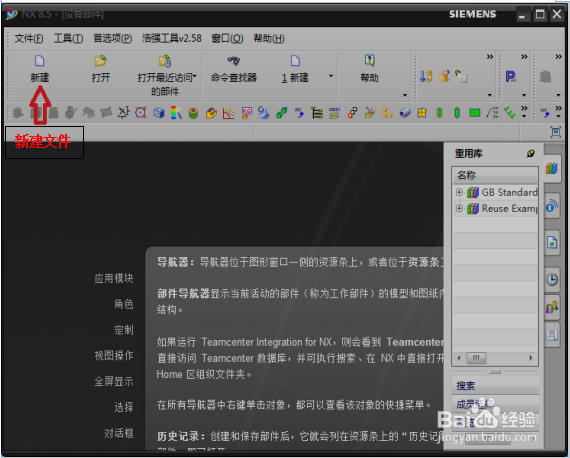Screen dimensions: 570x458
Task: Click the 打开 folder icon
Action: coord(100,61)
